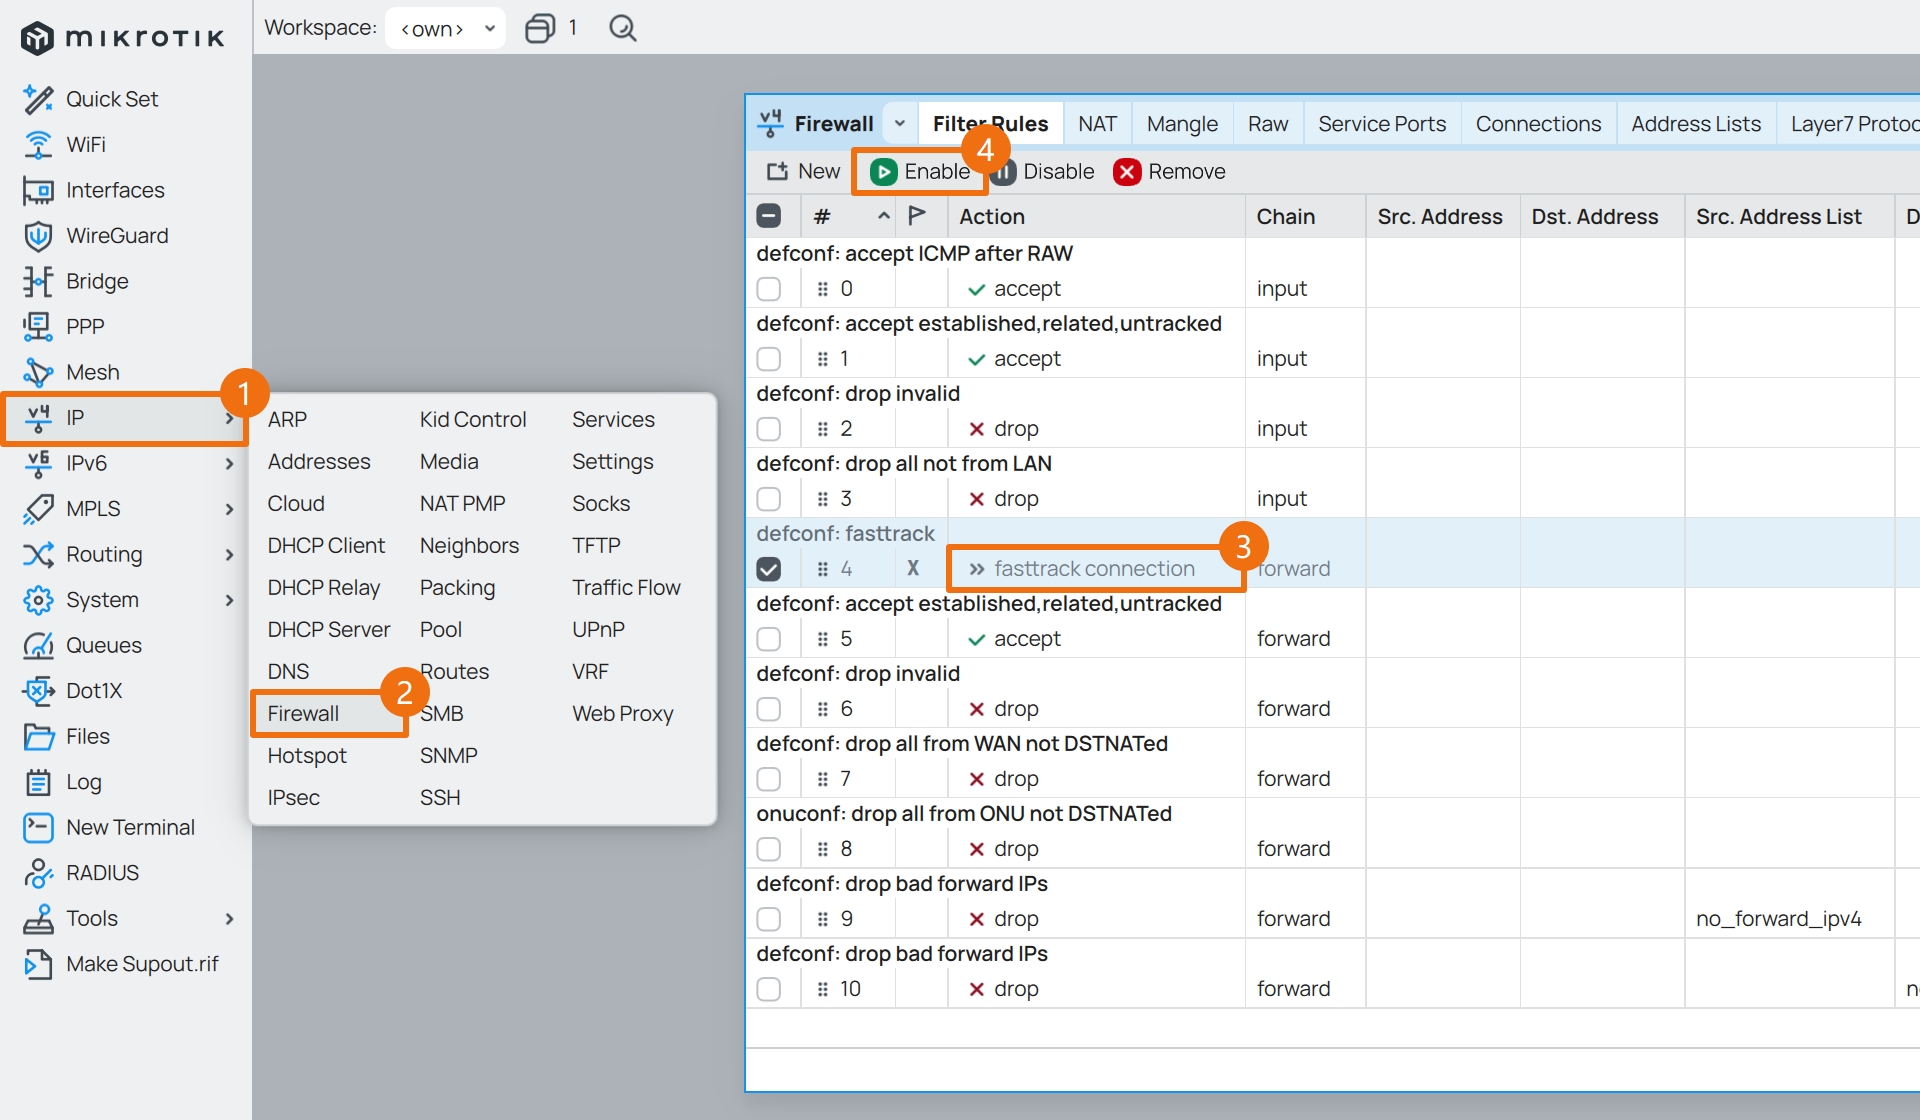Switch to the Mangle tab
Screen dimensions: 1920x1120
pos(1182,124)
